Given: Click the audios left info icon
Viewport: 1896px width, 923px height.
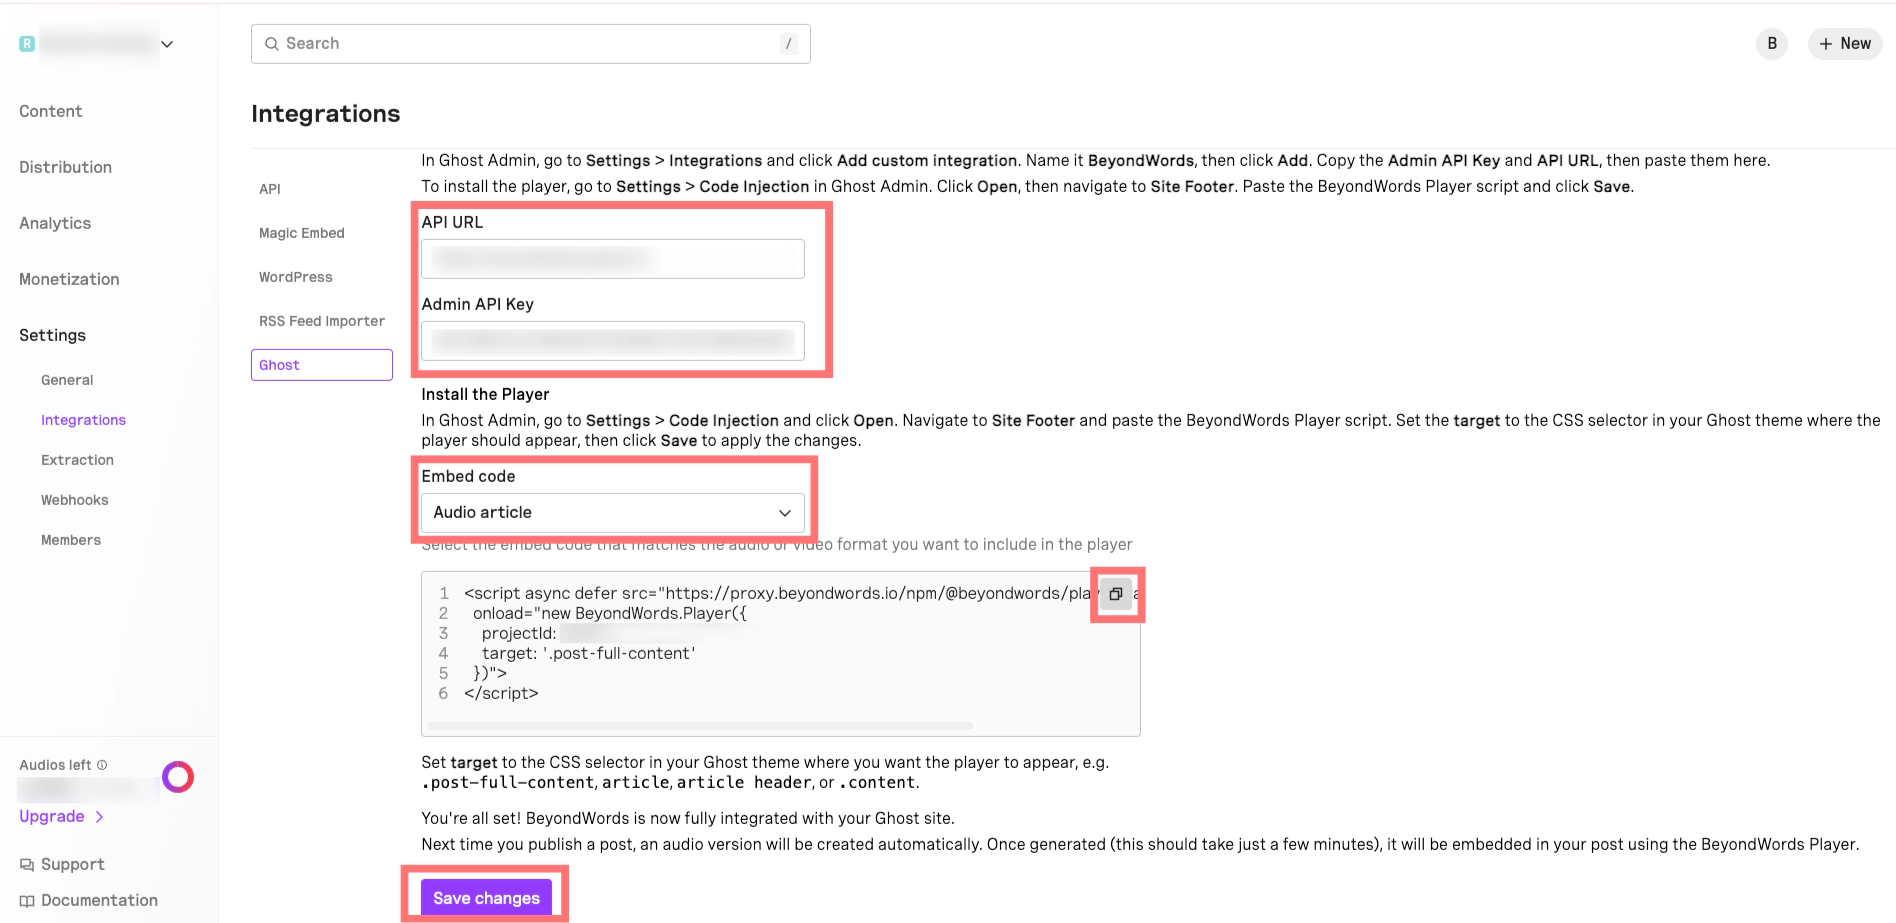Looking at the screenshot, I should pyautogui.click(x=102, y=765).
